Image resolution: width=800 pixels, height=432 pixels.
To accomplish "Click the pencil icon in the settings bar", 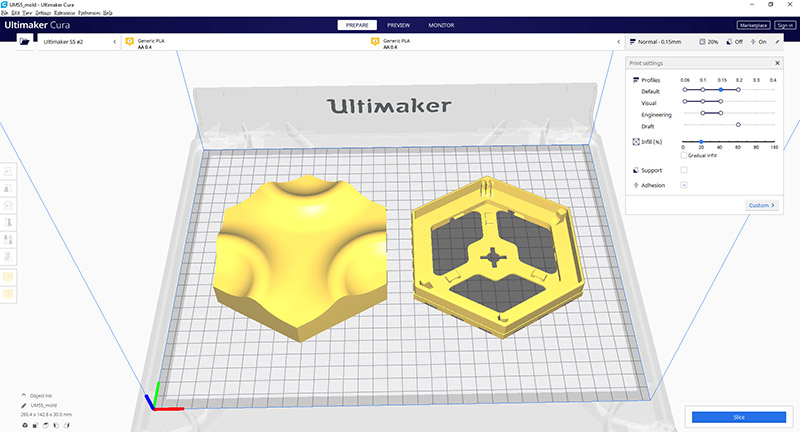I will 777,42.
